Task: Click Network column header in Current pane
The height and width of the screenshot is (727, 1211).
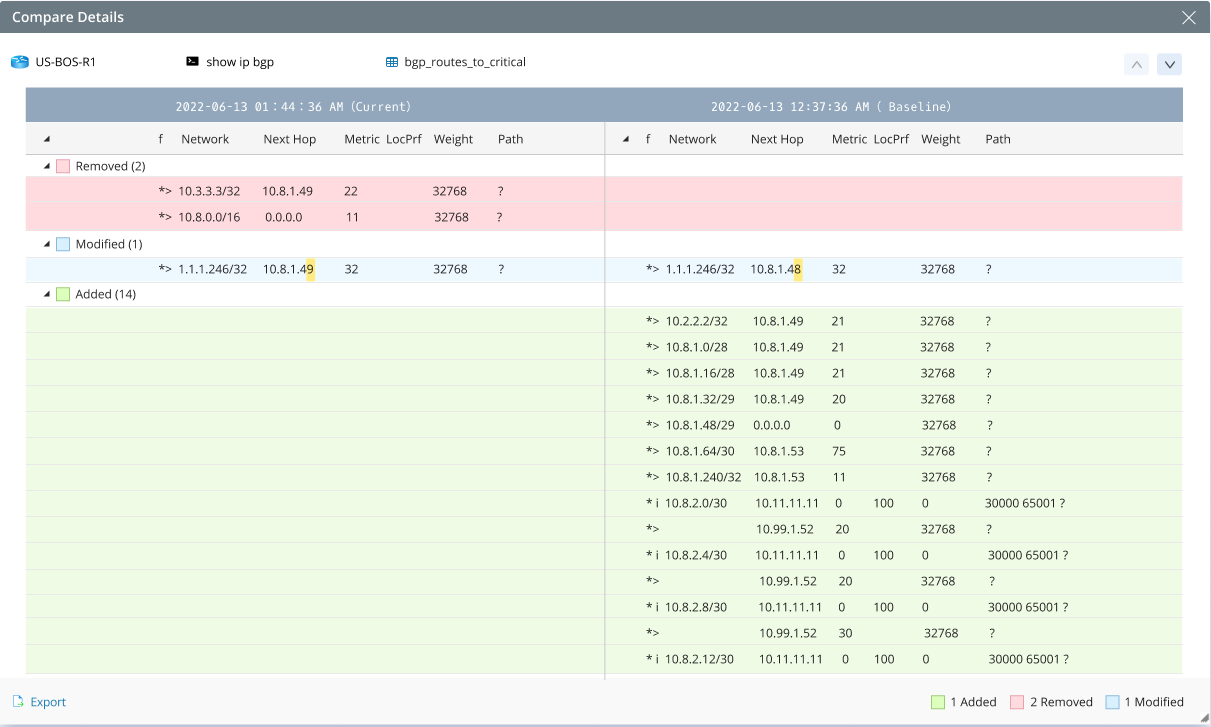Action: point(205,139)
